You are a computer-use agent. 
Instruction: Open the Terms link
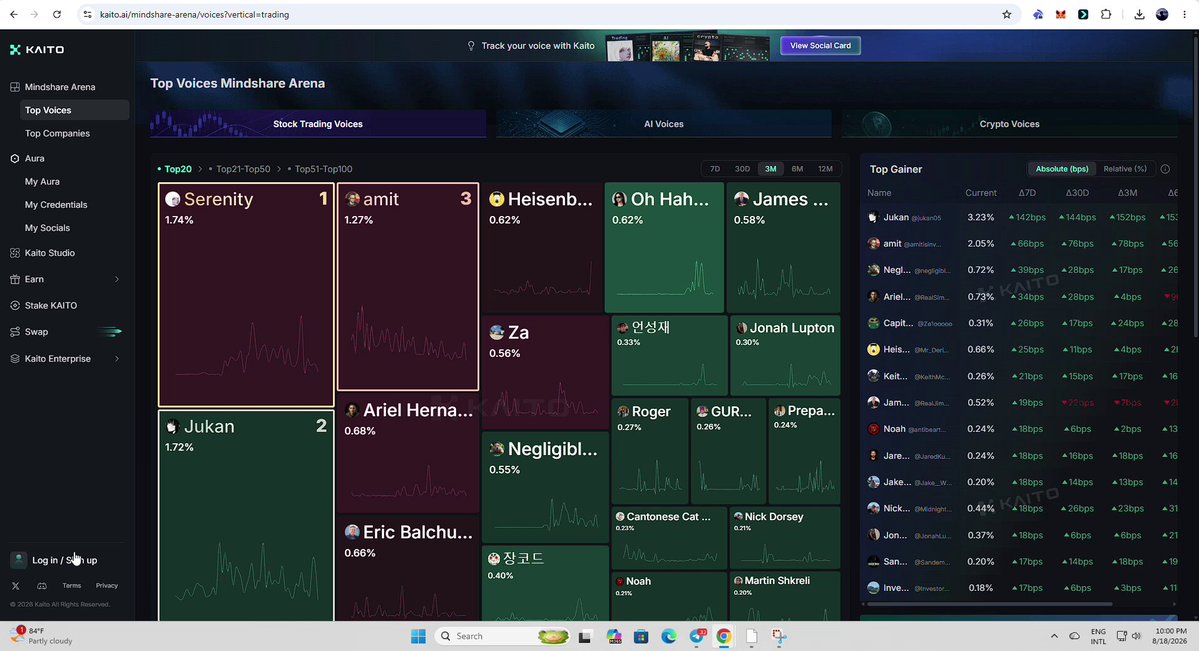[x=72, y=586]
